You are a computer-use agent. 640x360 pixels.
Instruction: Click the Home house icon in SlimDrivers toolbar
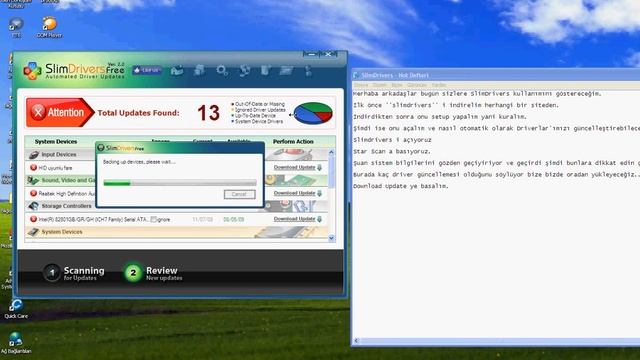point(177,71)
